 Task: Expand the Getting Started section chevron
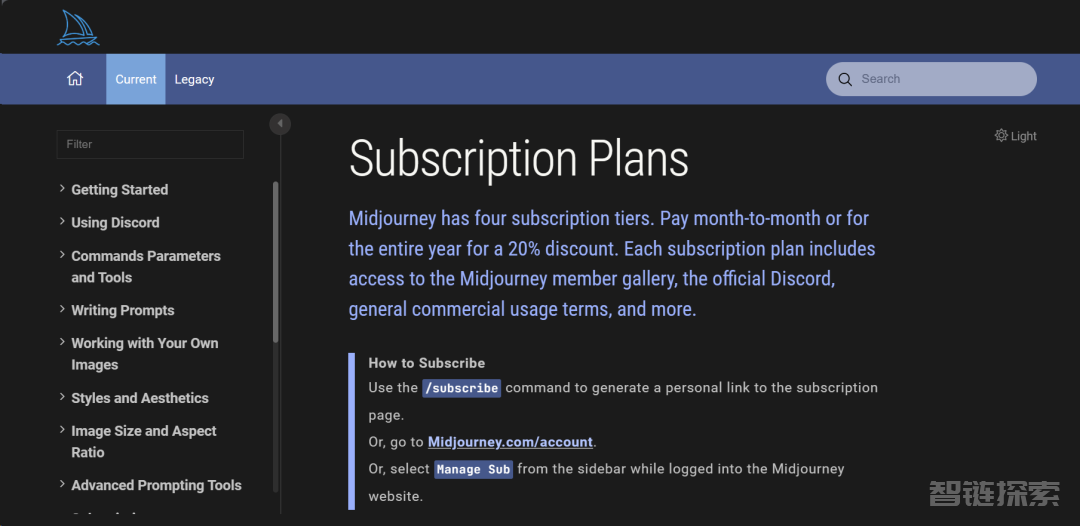pos(62,189)
